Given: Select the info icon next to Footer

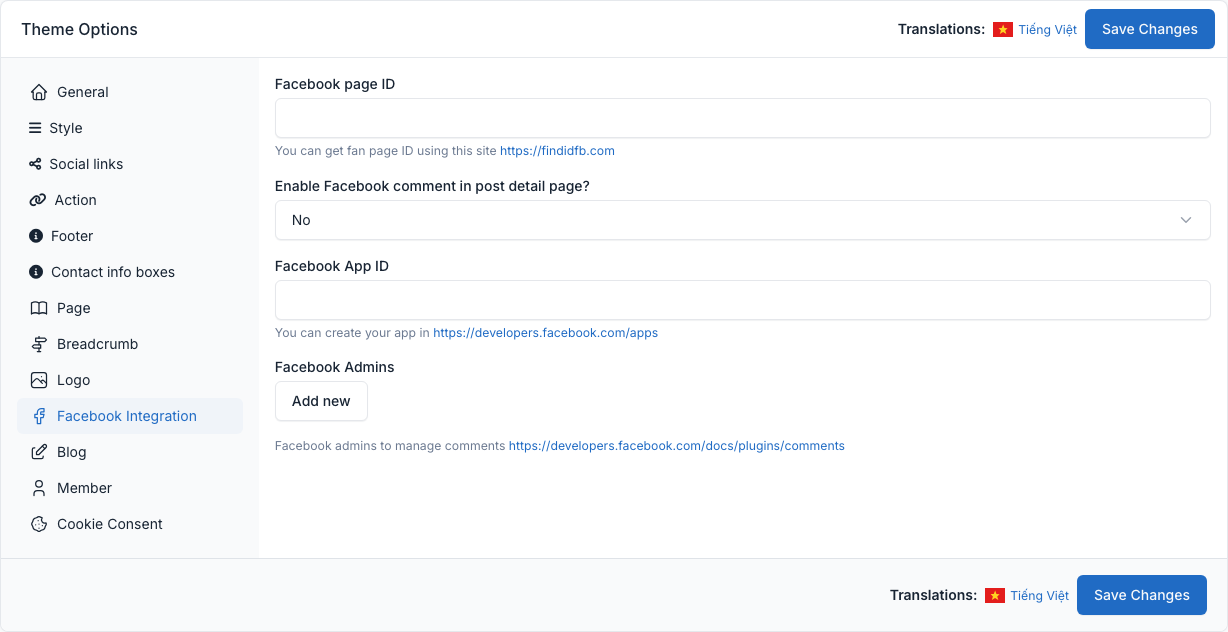Looking at the screenshot, I should 36,236.
